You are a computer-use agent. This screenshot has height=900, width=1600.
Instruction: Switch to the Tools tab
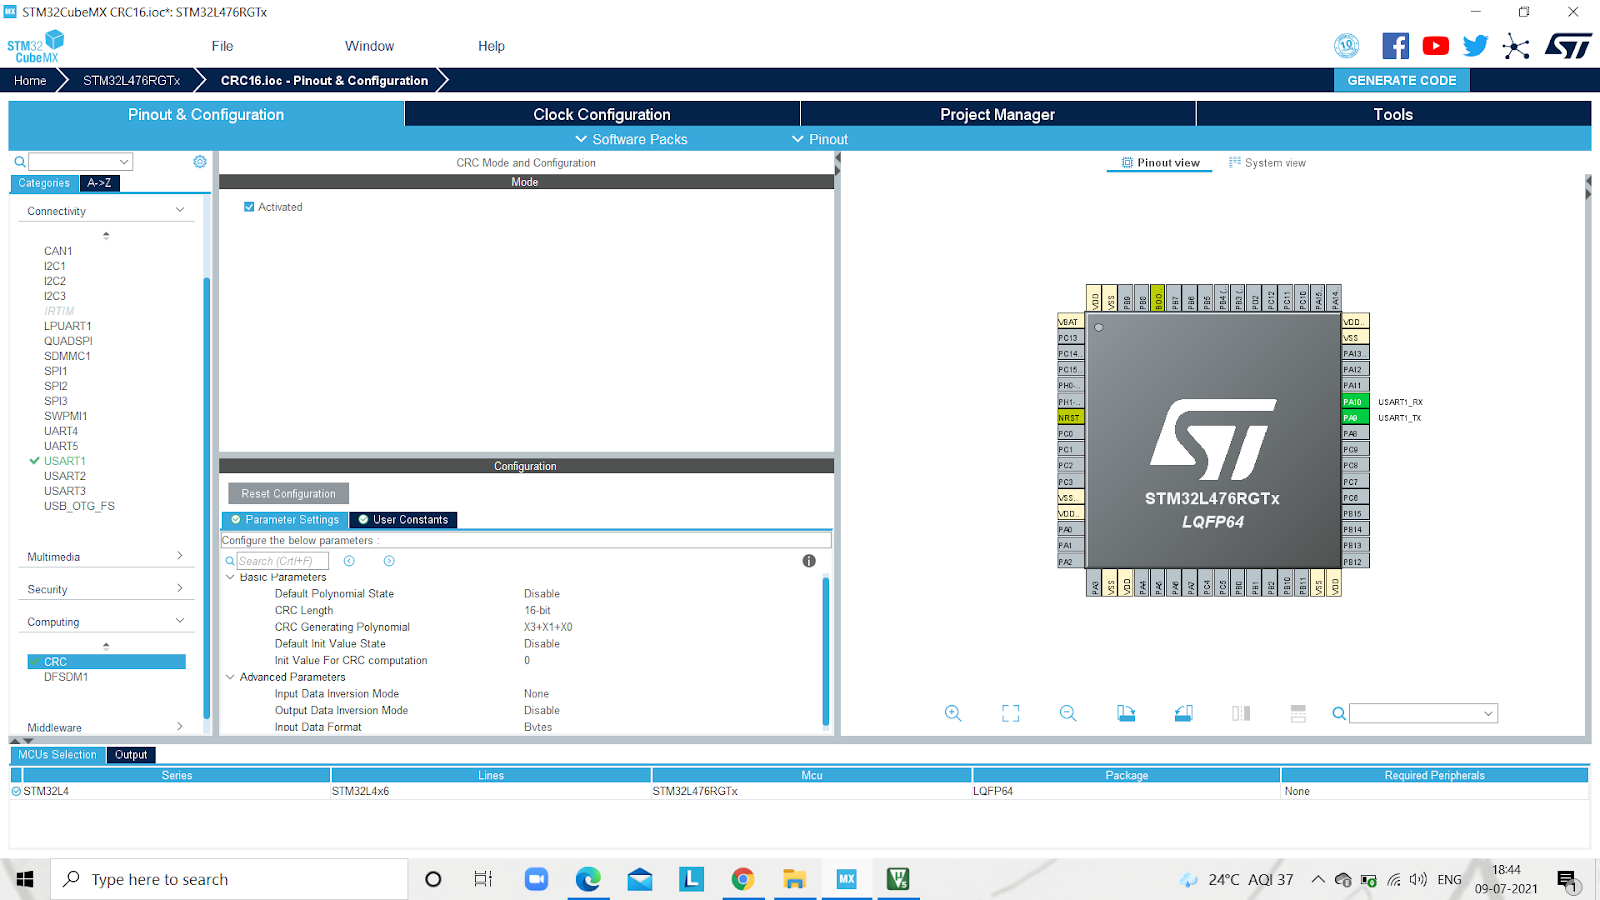(x=1393, y=114)
